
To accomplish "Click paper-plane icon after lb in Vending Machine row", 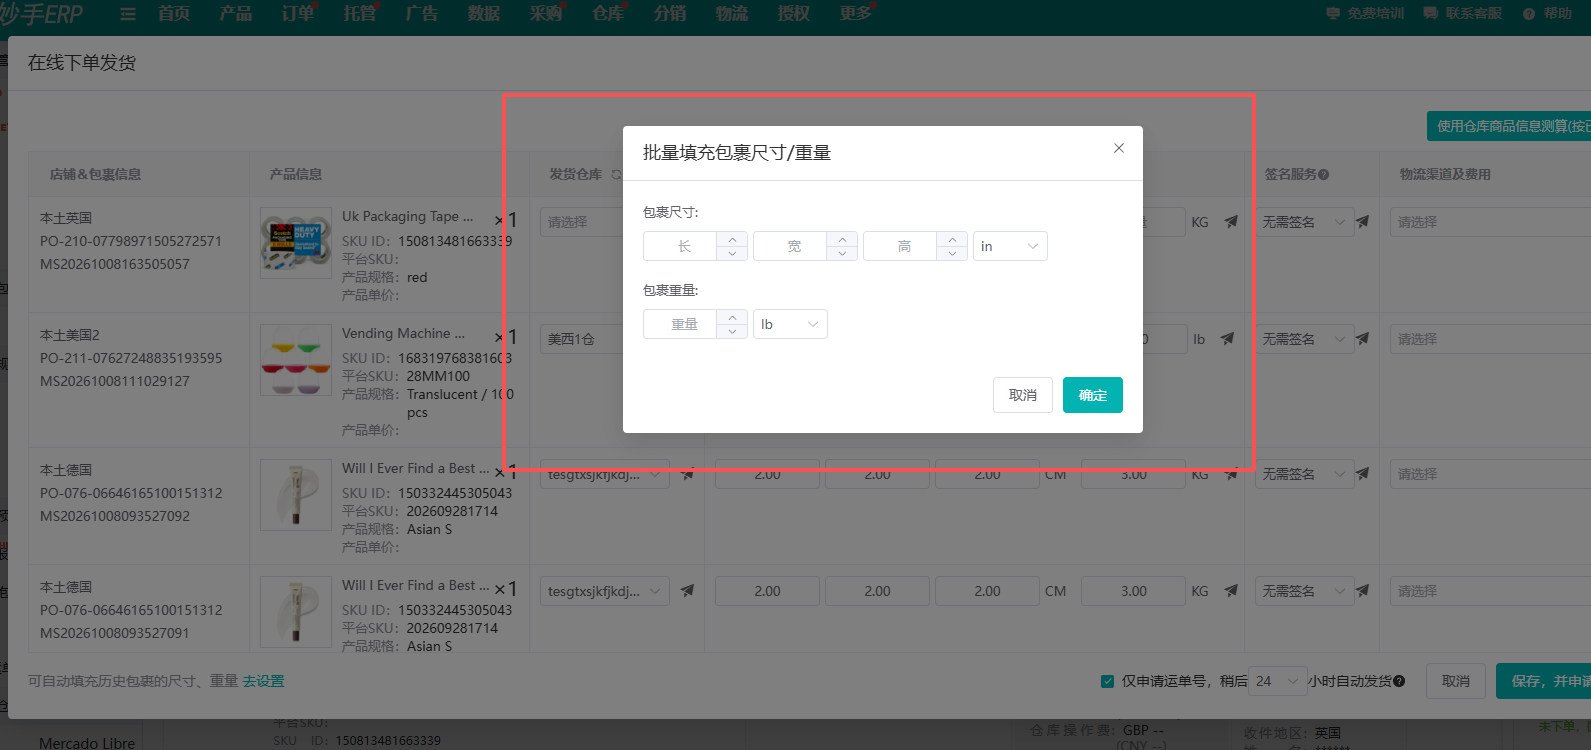I will pyautogui.click(x=1228, y=339).
